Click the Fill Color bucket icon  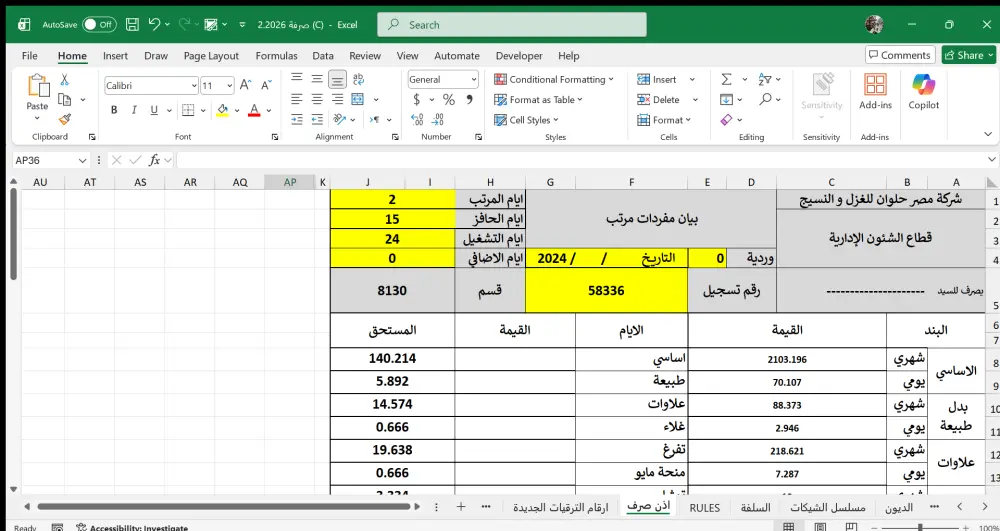[223, 110]
